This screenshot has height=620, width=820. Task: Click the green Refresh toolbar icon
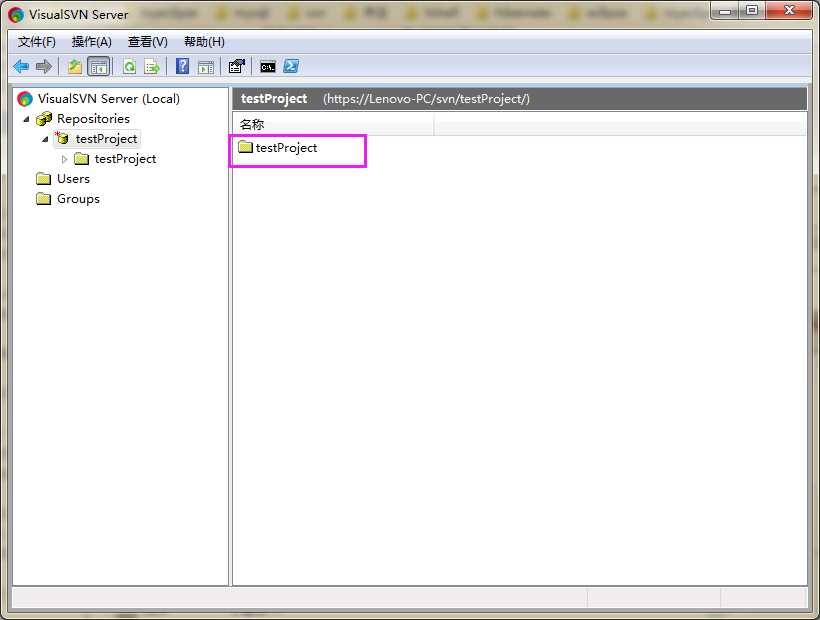pos(129,66)
